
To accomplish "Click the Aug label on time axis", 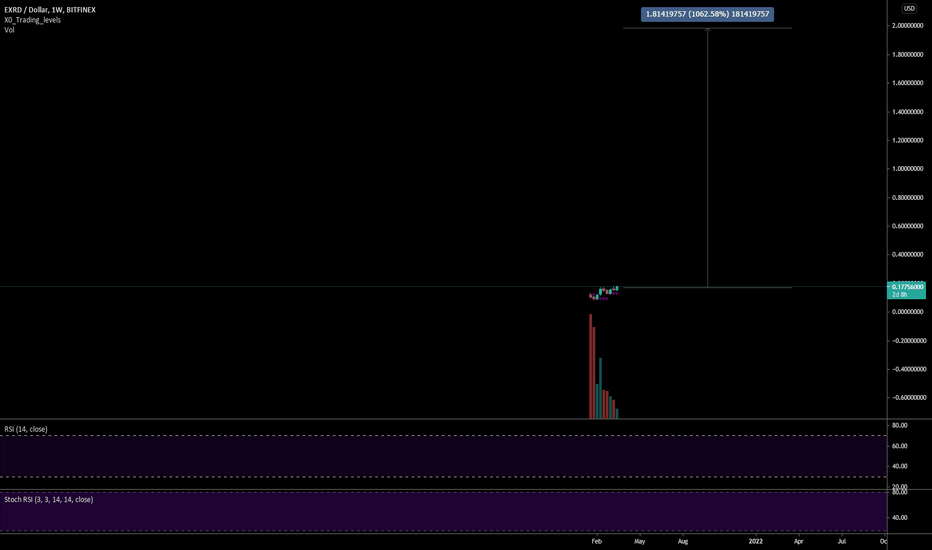I will tap(683, 541).
